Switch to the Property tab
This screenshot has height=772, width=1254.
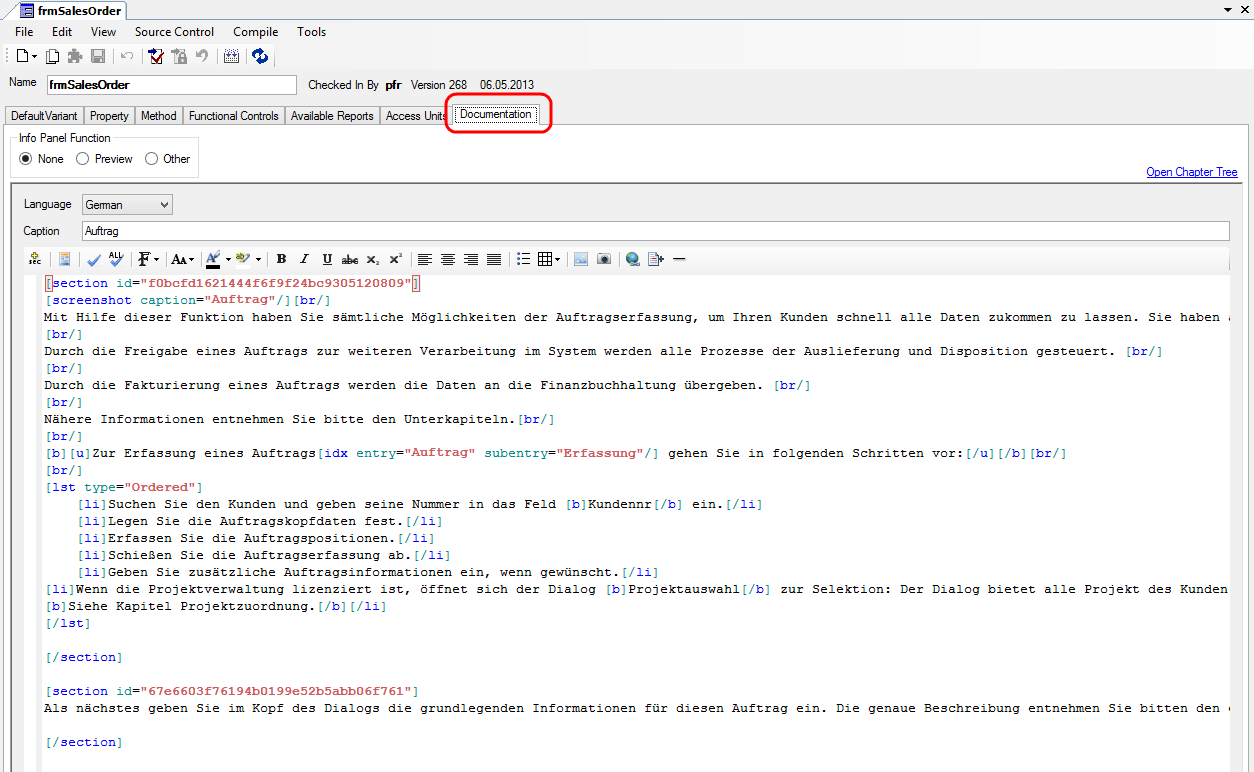pyautogui.click(x=109, y=116)
